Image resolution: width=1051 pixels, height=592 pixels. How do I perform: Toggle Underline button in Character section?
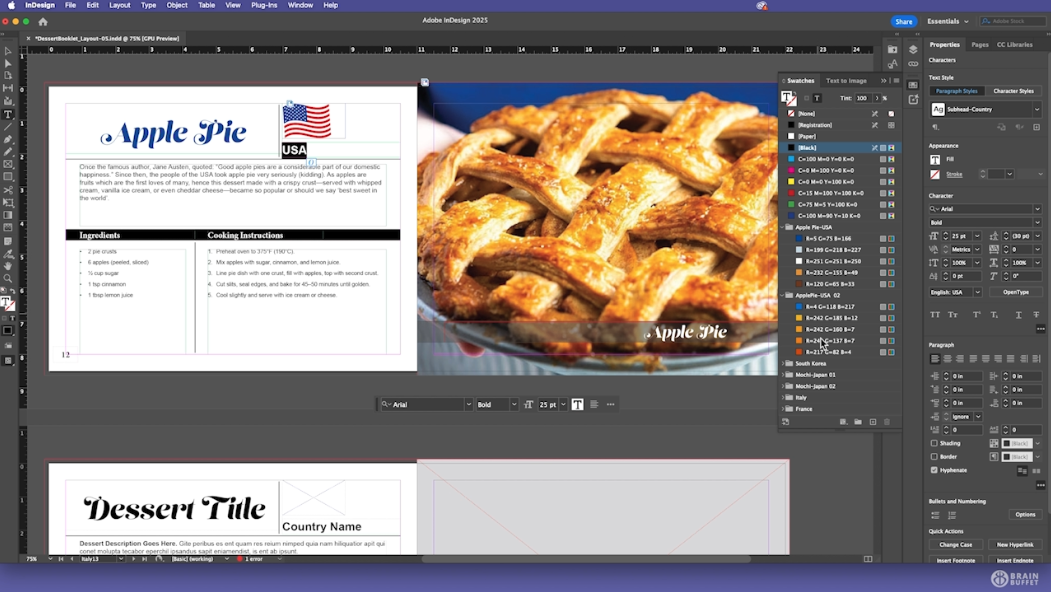pos(1019,314)
